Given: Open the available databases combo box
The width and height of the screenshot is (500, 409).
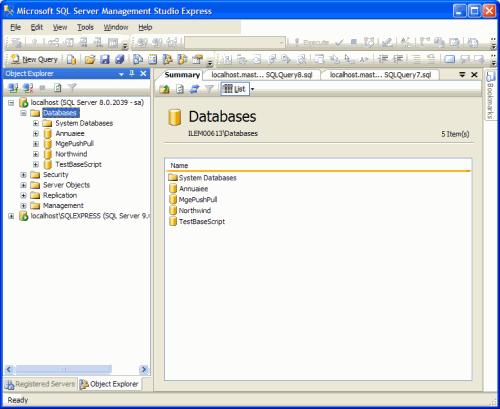Looking at the screenshot, I should [235, 42].
